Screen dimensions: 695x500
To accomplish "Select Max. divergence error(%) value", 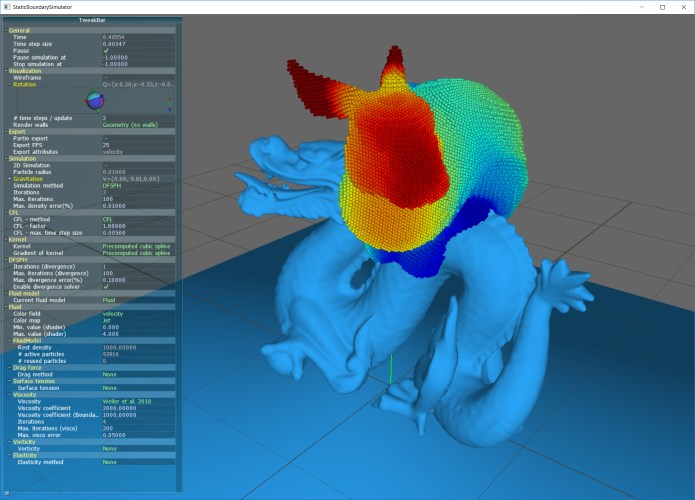I will pyautogui.click(x=139, y=280).
